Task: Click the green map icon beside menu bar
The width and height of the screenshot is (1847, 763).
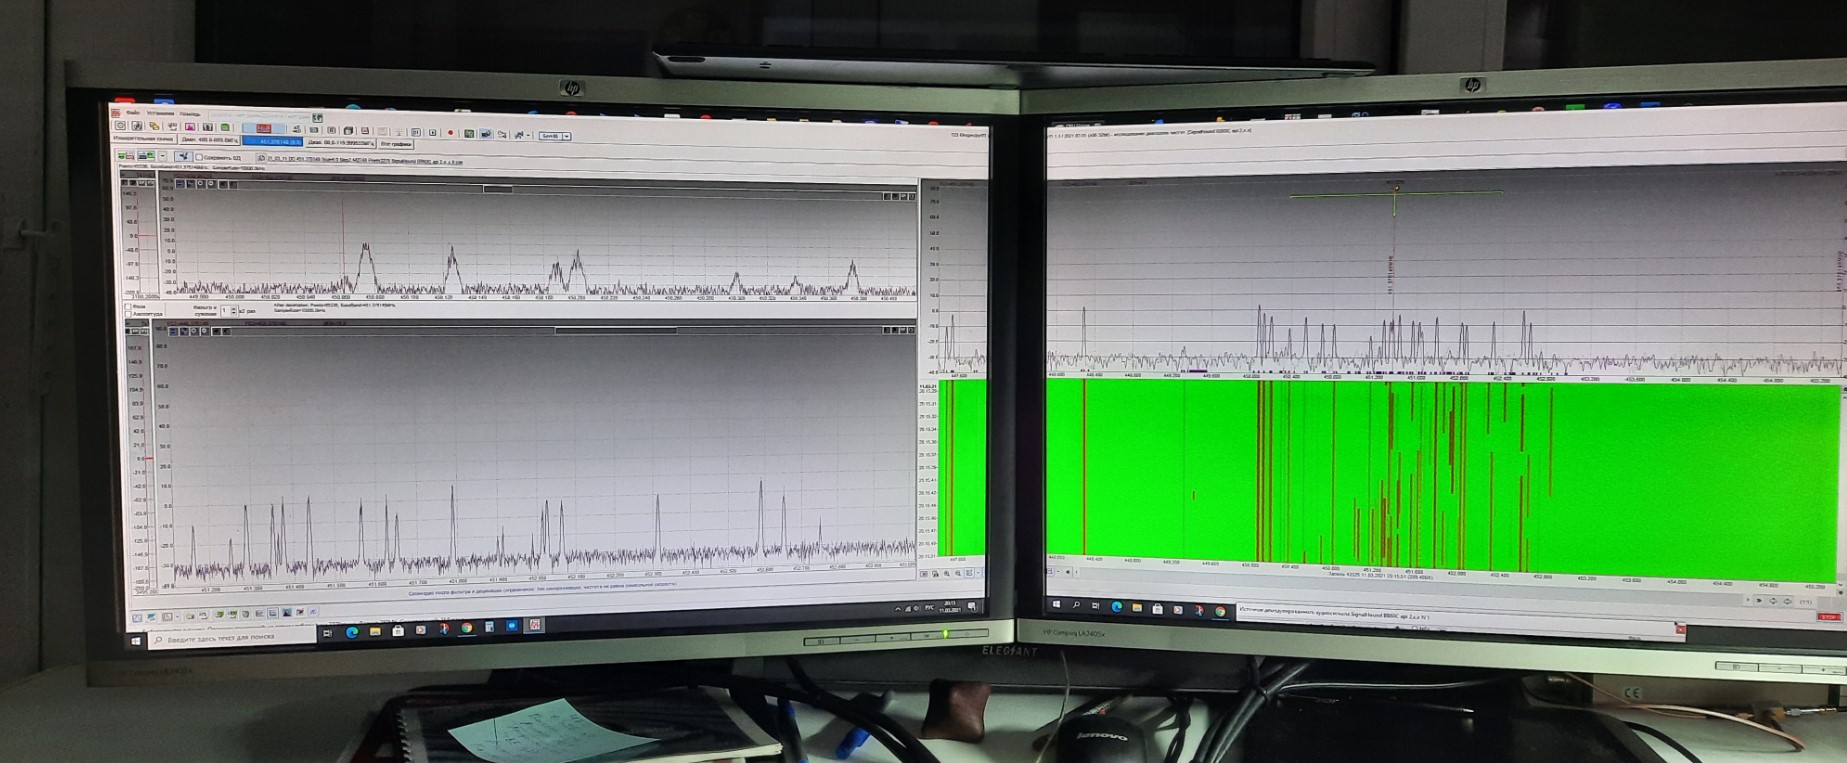Action: (x=317, y=118)
